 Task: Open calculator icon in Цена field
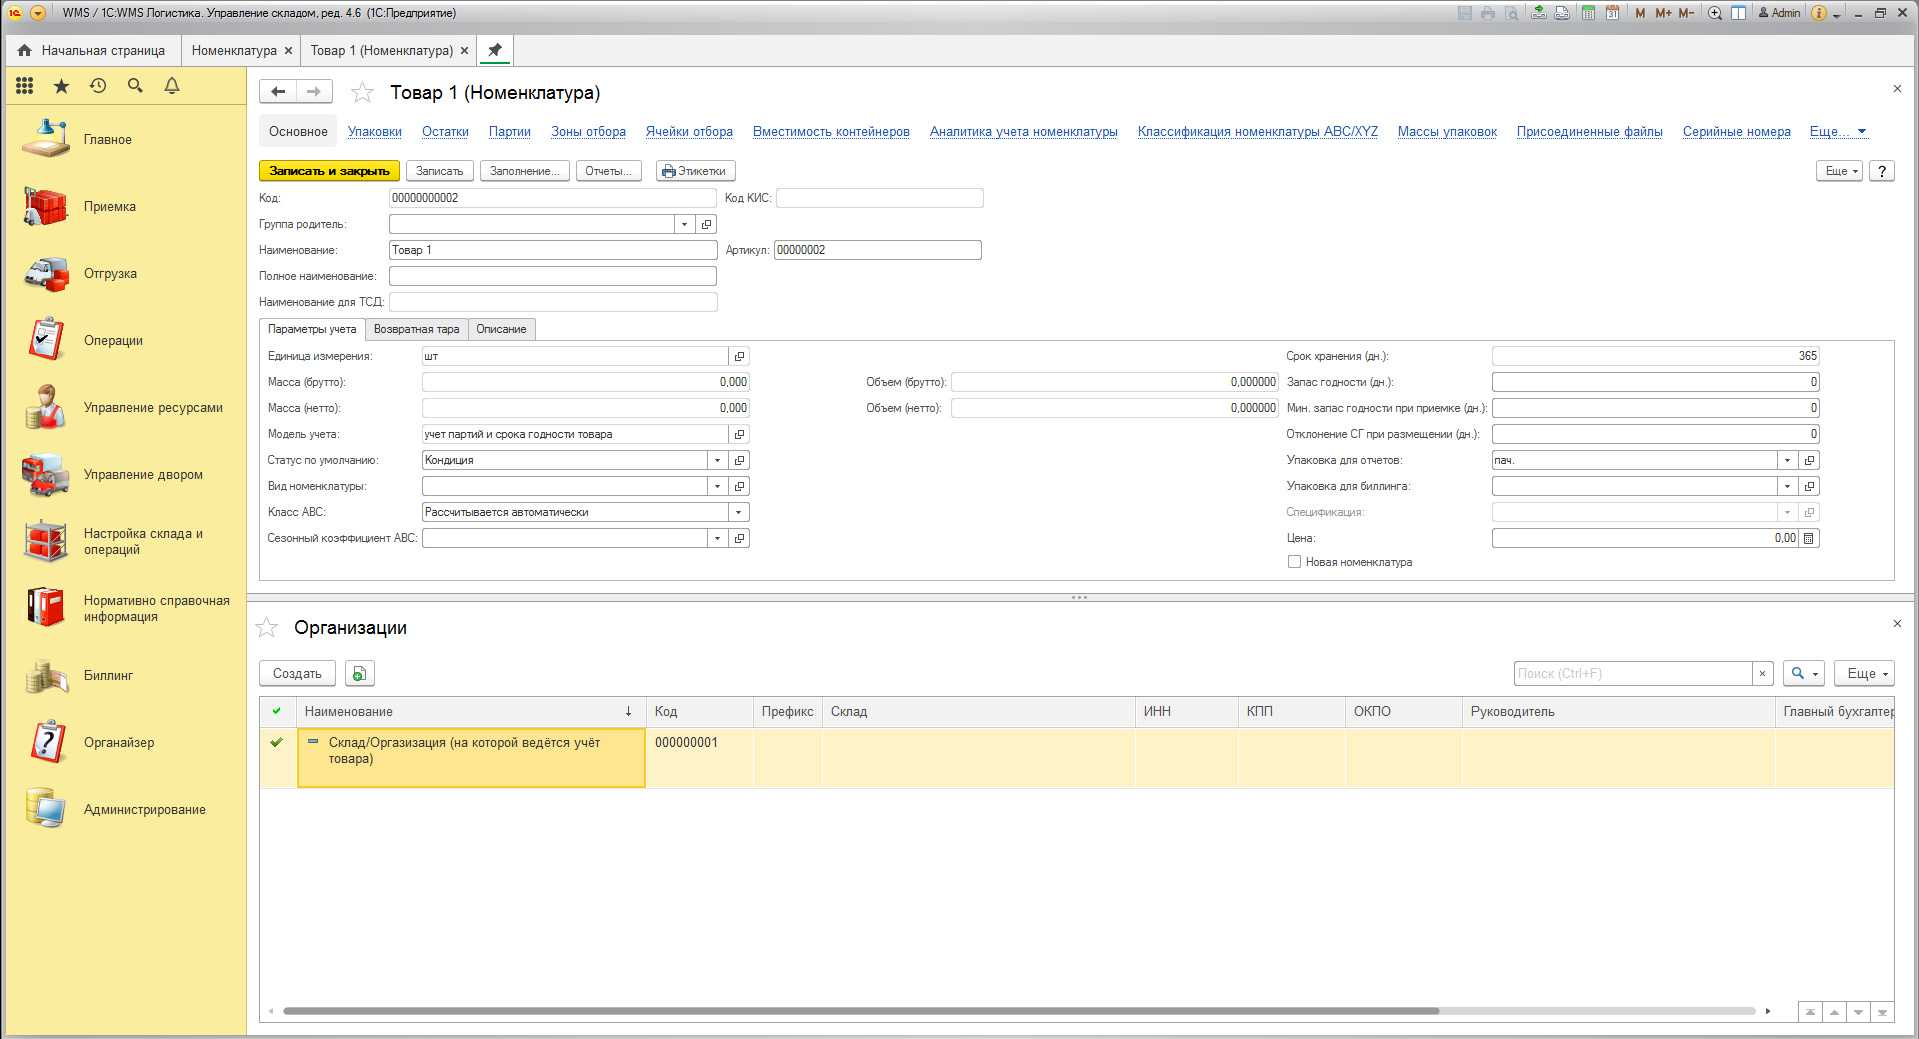[x=1809, y=538]
